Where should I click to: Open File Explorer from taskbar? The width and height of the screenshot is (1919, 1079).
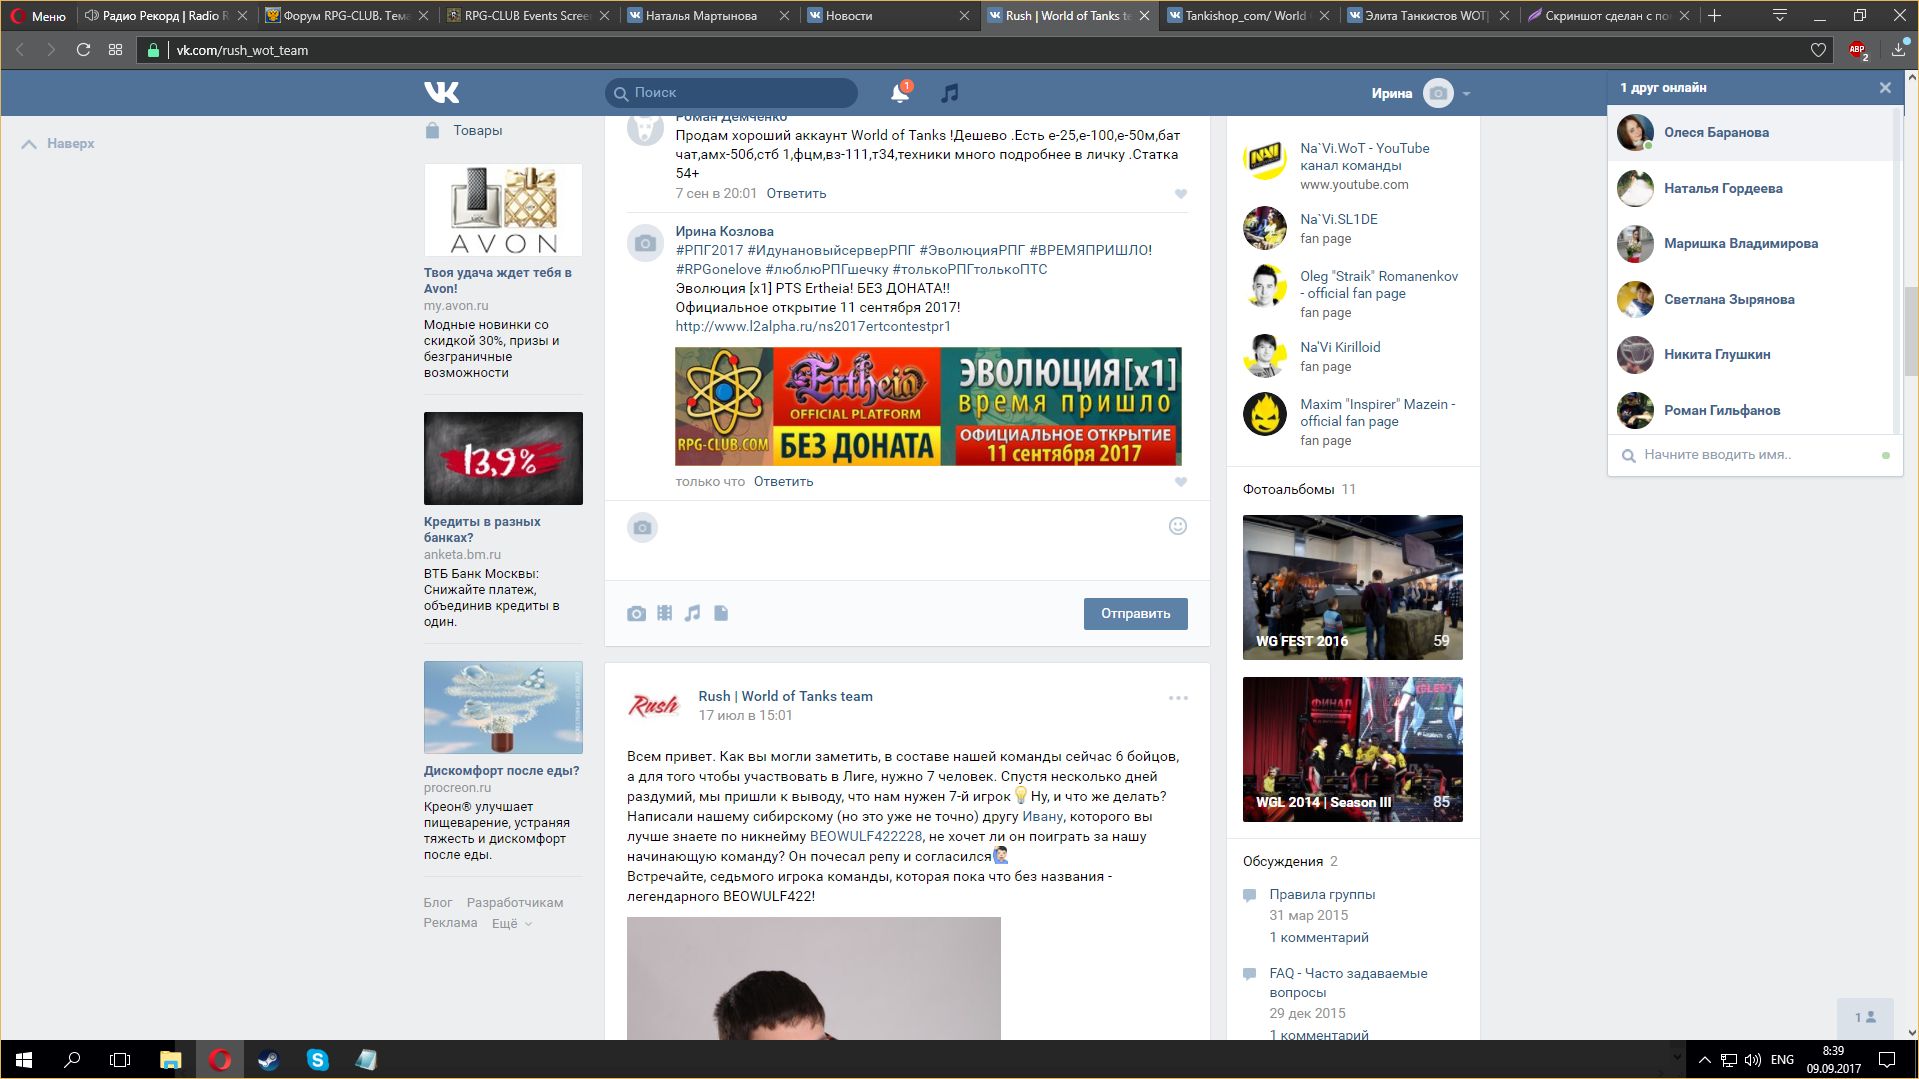click(x=170, y=1060)
